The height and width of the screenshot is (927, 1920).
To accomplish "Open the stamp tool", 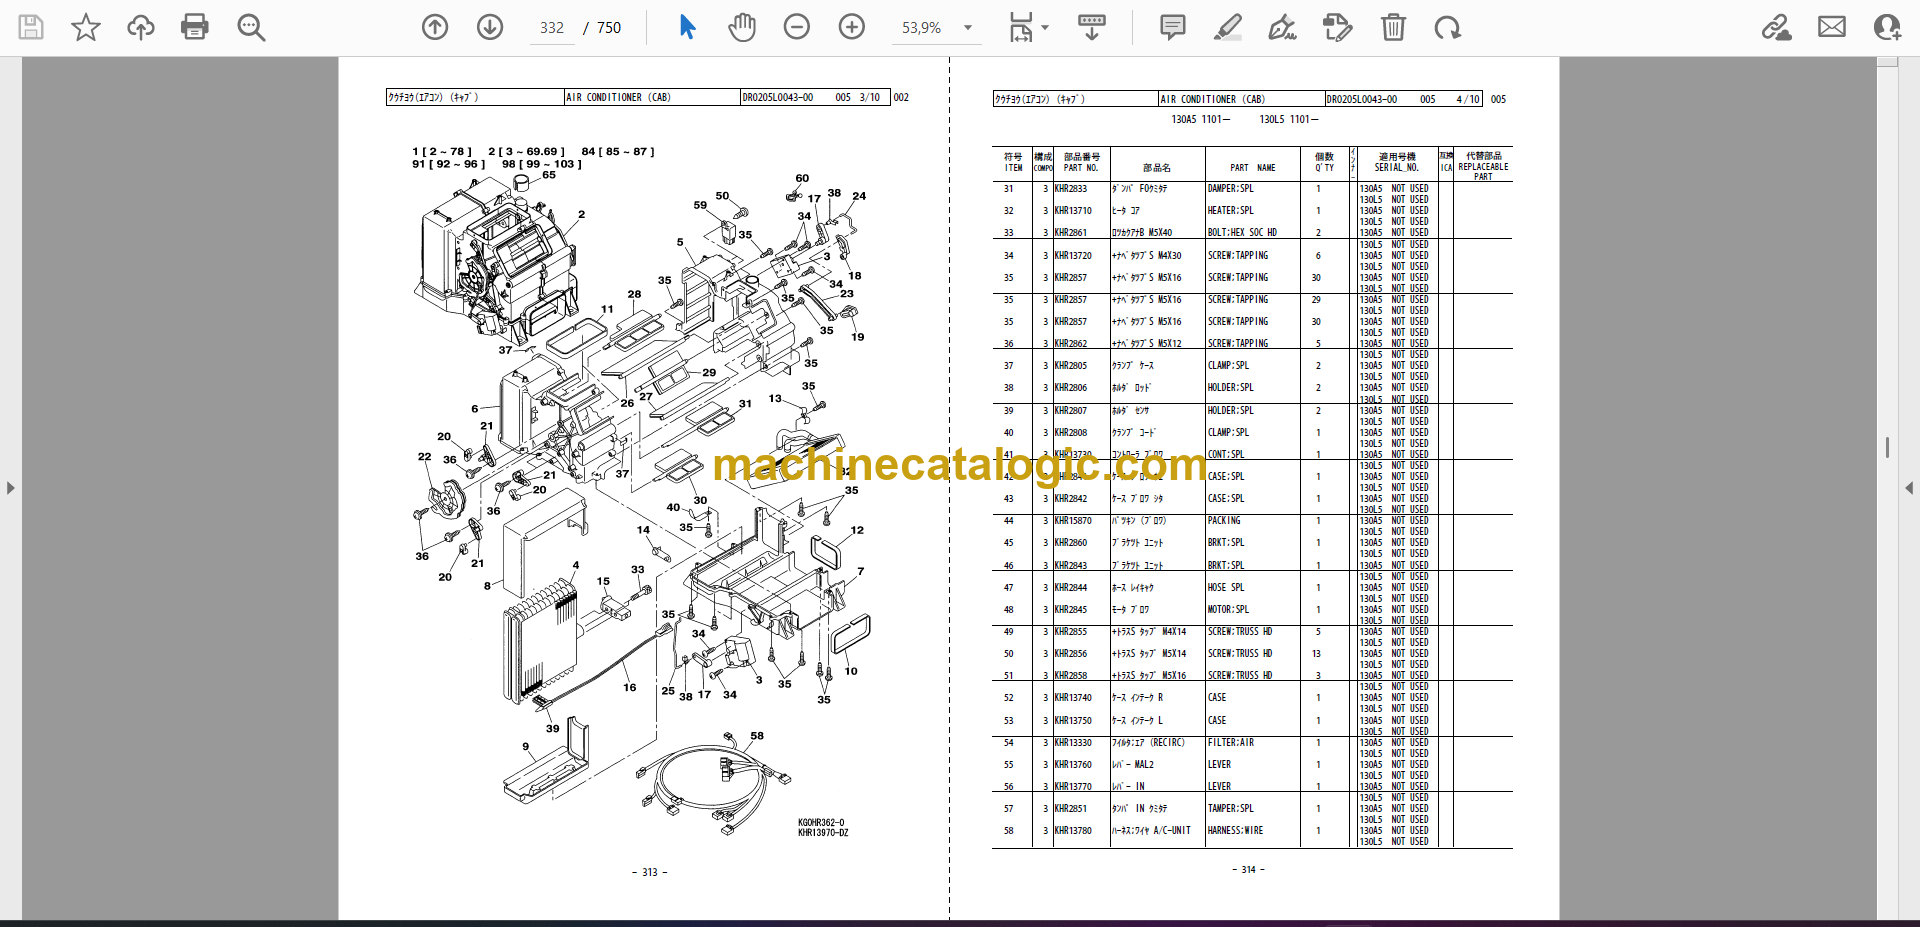I will (x=1337, y=27).
